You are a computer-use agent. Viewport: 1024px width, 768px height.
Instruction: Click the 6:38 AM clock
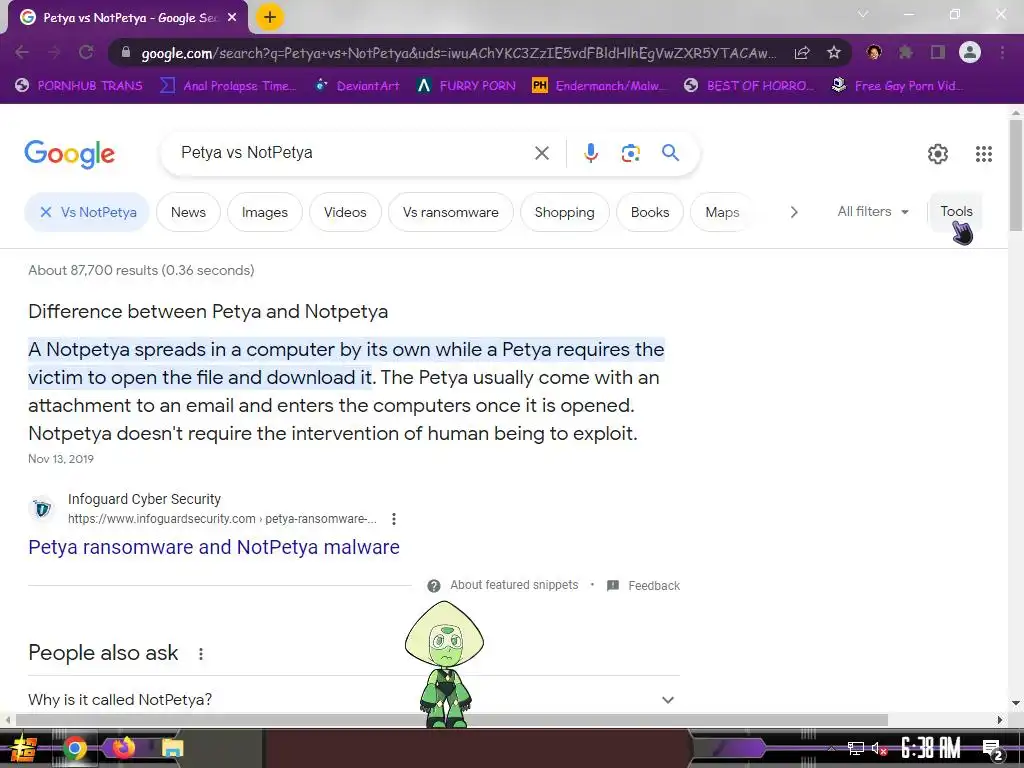point(931,748)
